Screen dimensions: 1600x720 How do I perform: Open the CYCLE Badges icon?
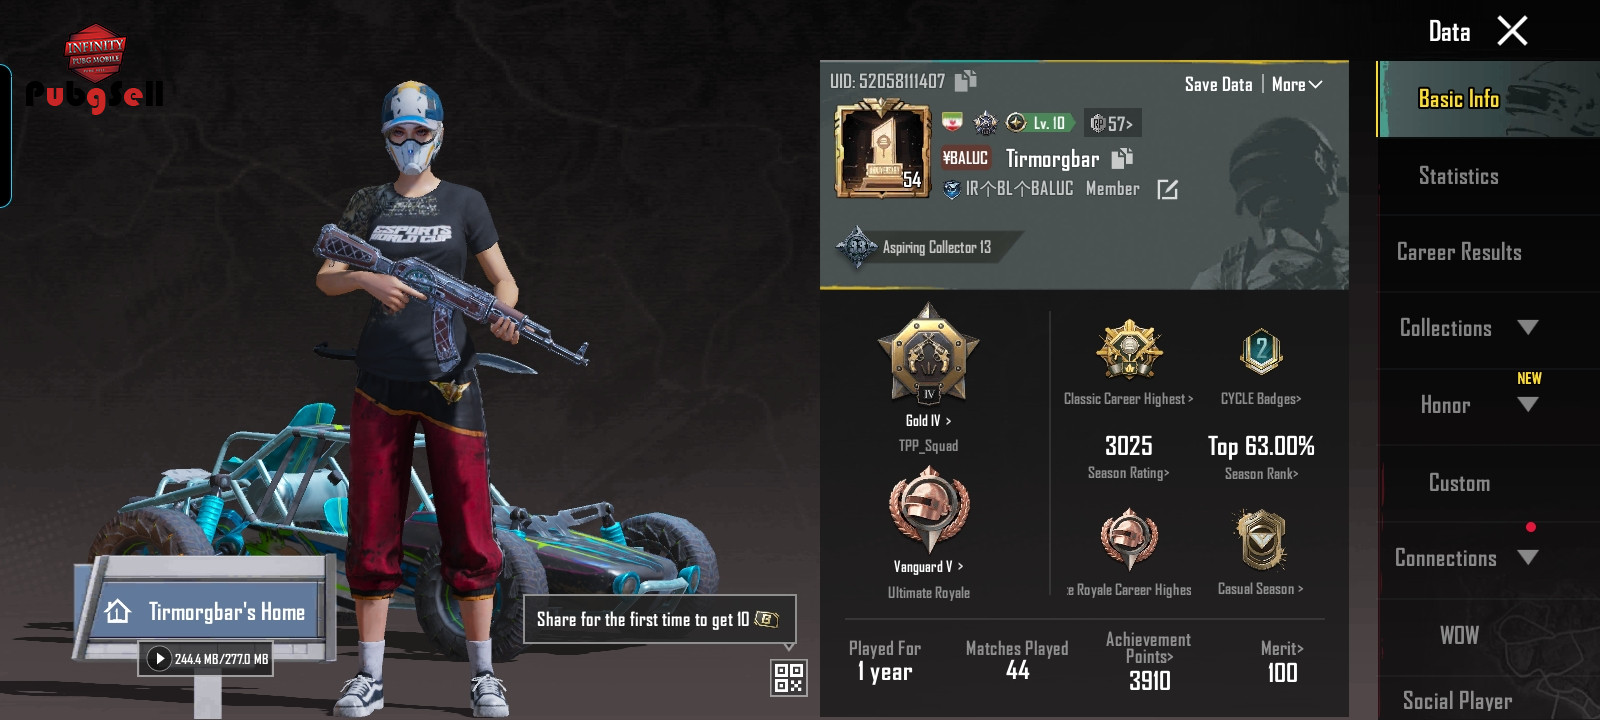[1261, 352]
